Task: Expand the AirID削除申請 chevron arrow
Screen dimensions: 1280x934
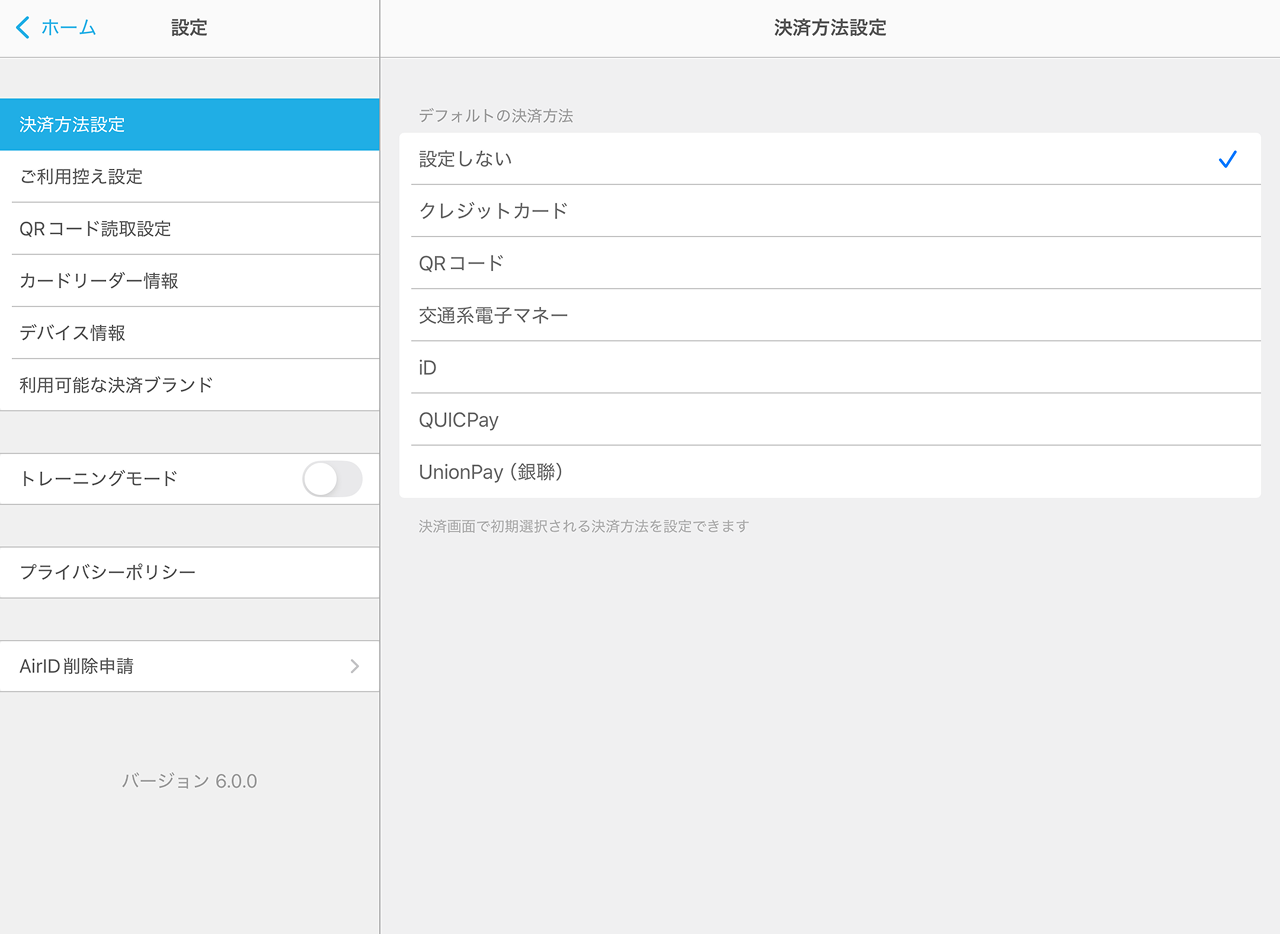Action: pos(354,666)
